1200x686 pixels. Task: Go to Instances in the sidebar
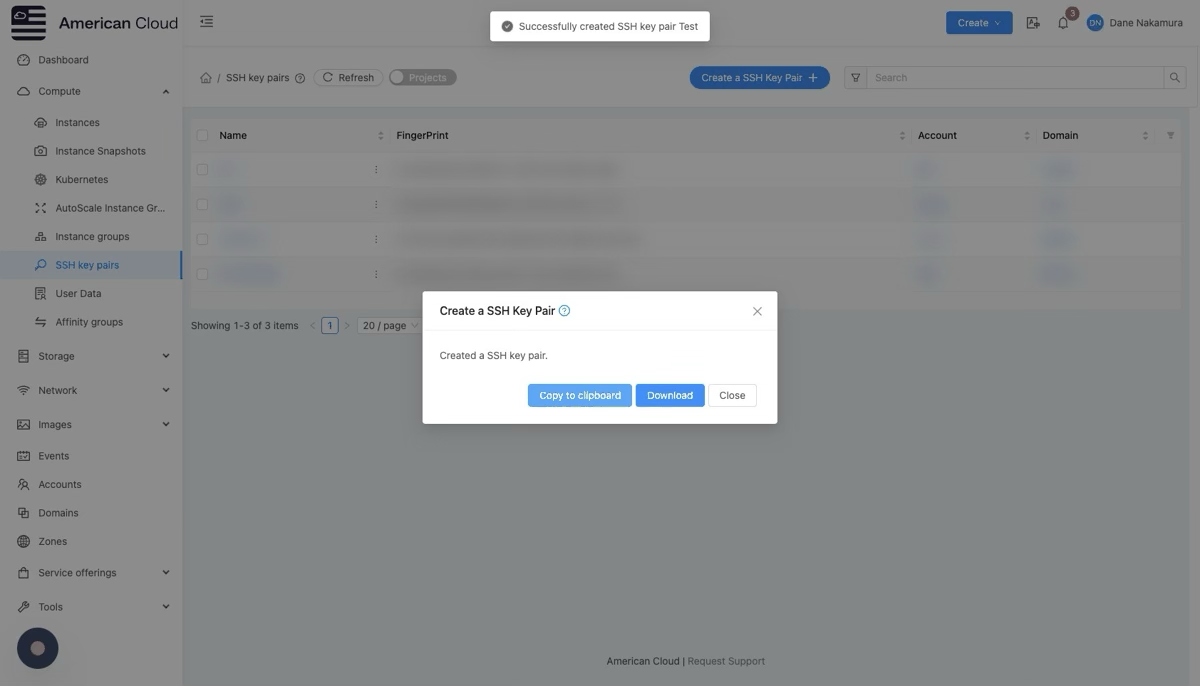coord(77,123)
